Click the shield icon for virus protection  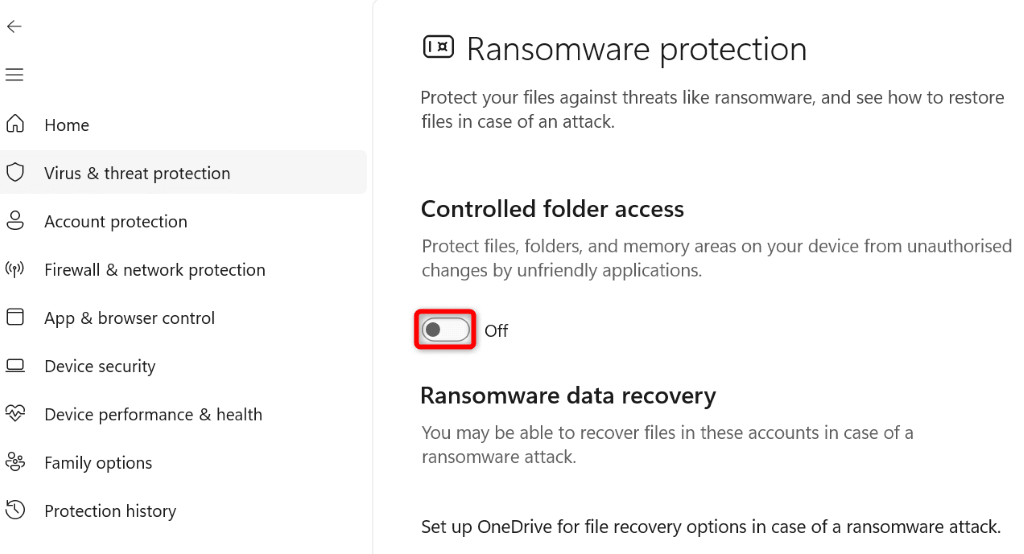[x=15, y=173]
